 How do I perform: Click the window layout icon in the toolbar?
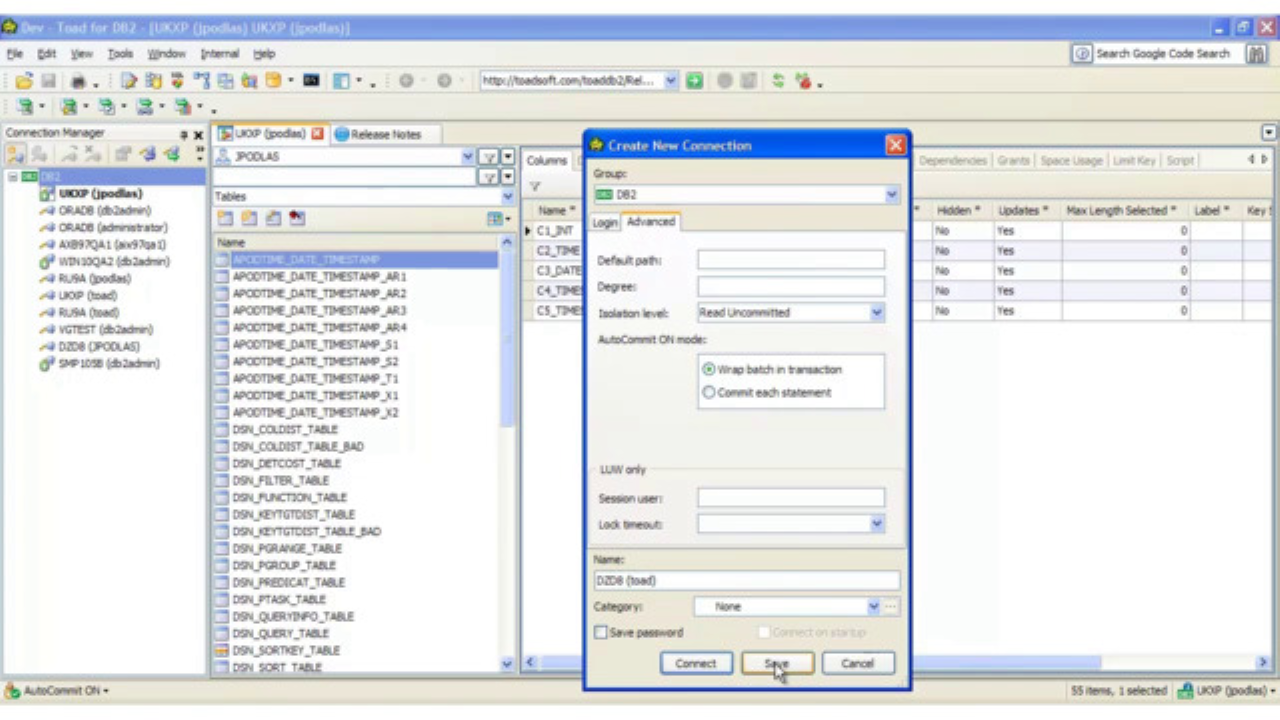341,81
